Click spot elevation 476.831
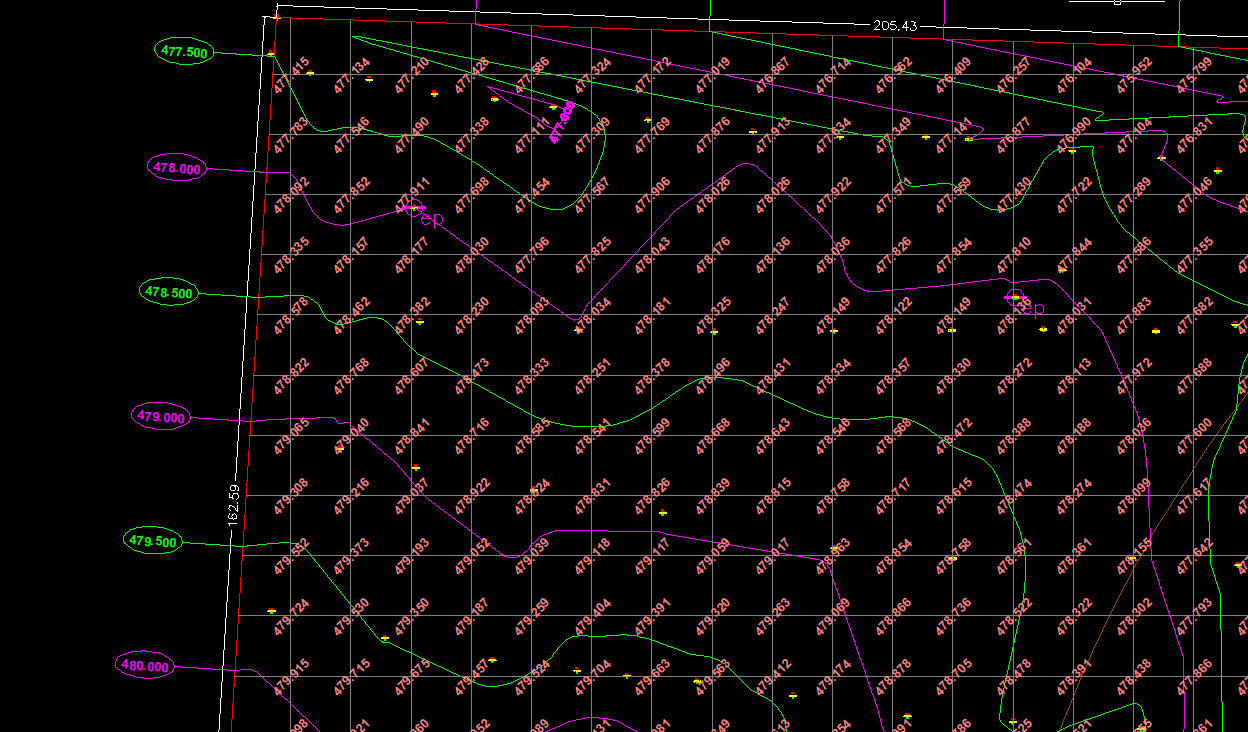Screen dimensions: 1248x732 (x=1195, y=136)
